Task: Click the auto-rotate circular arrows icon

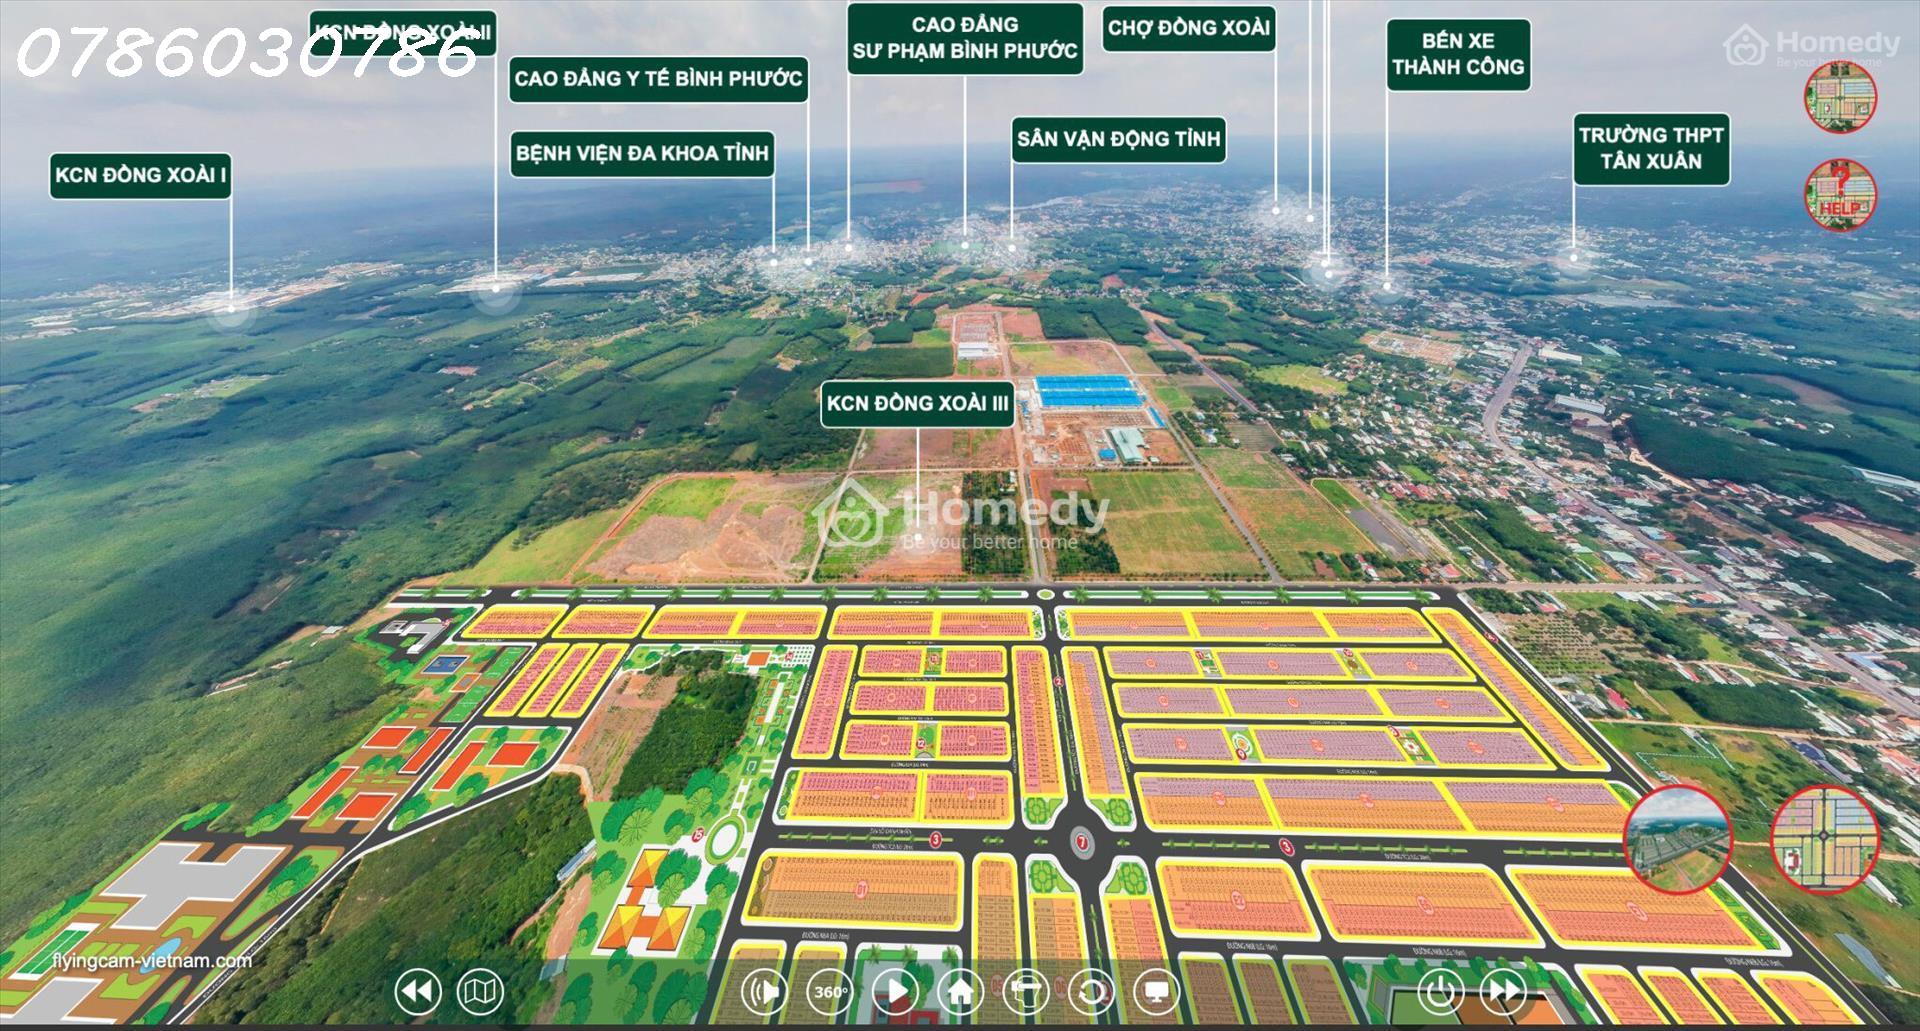Action: coord(1091,992)
